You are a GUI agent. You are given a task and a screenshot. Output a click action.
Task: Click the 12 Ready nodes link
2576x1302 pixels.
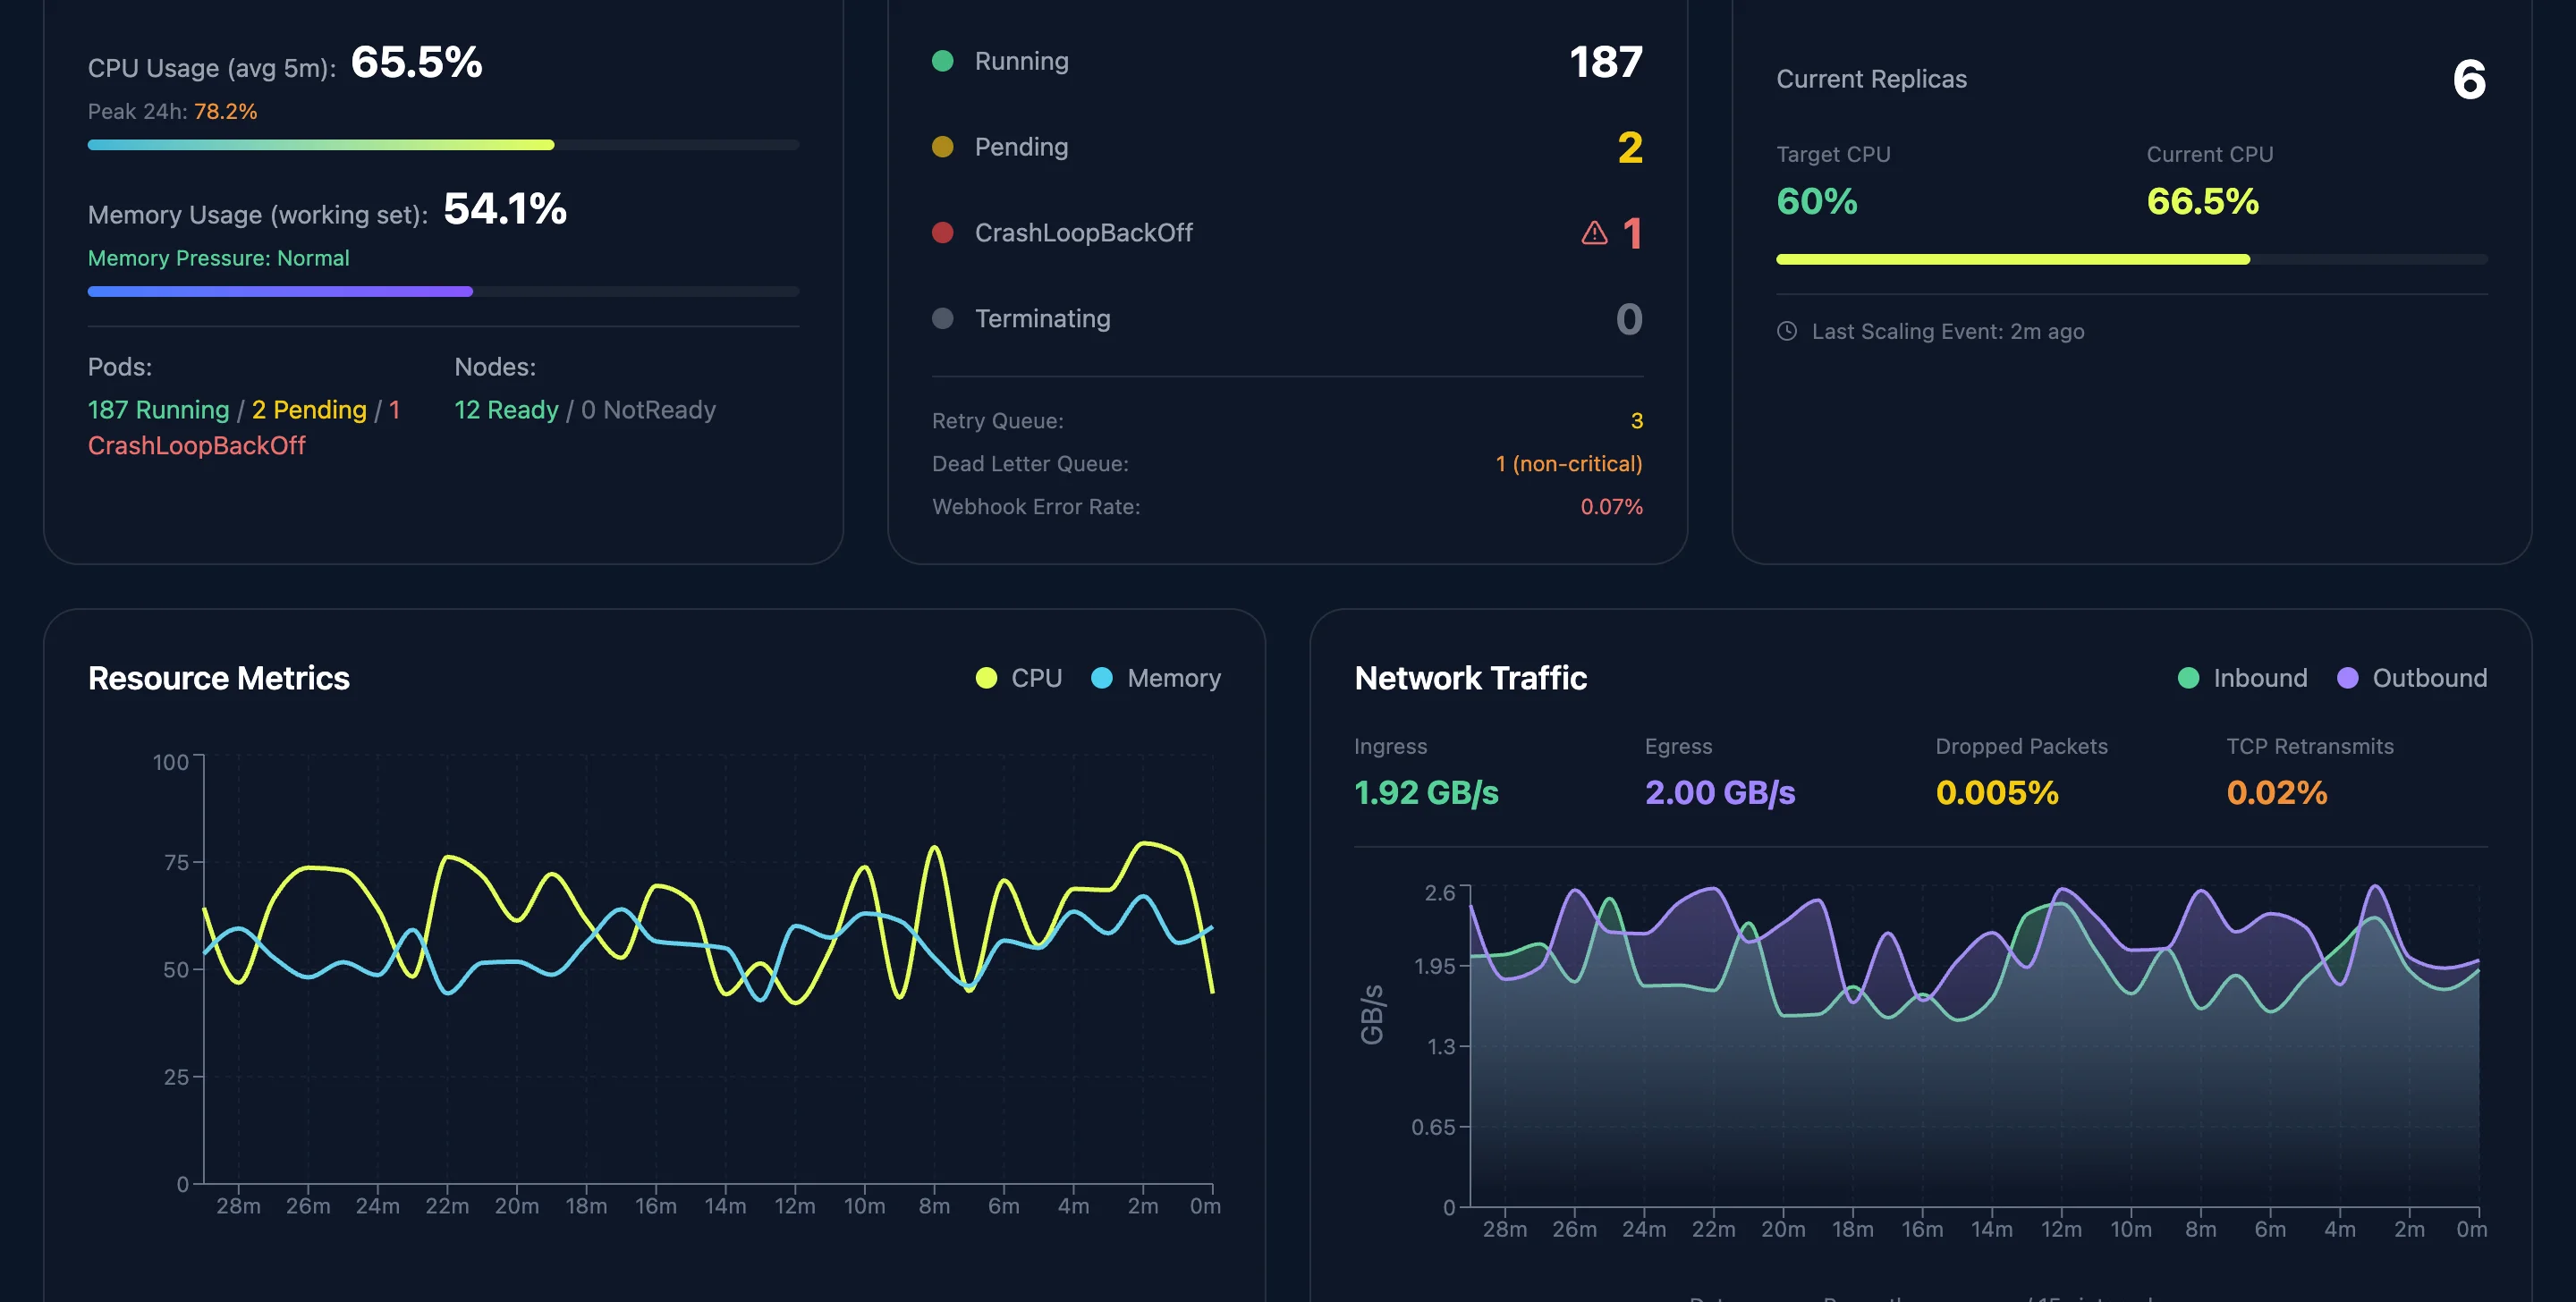pos(505,409)
